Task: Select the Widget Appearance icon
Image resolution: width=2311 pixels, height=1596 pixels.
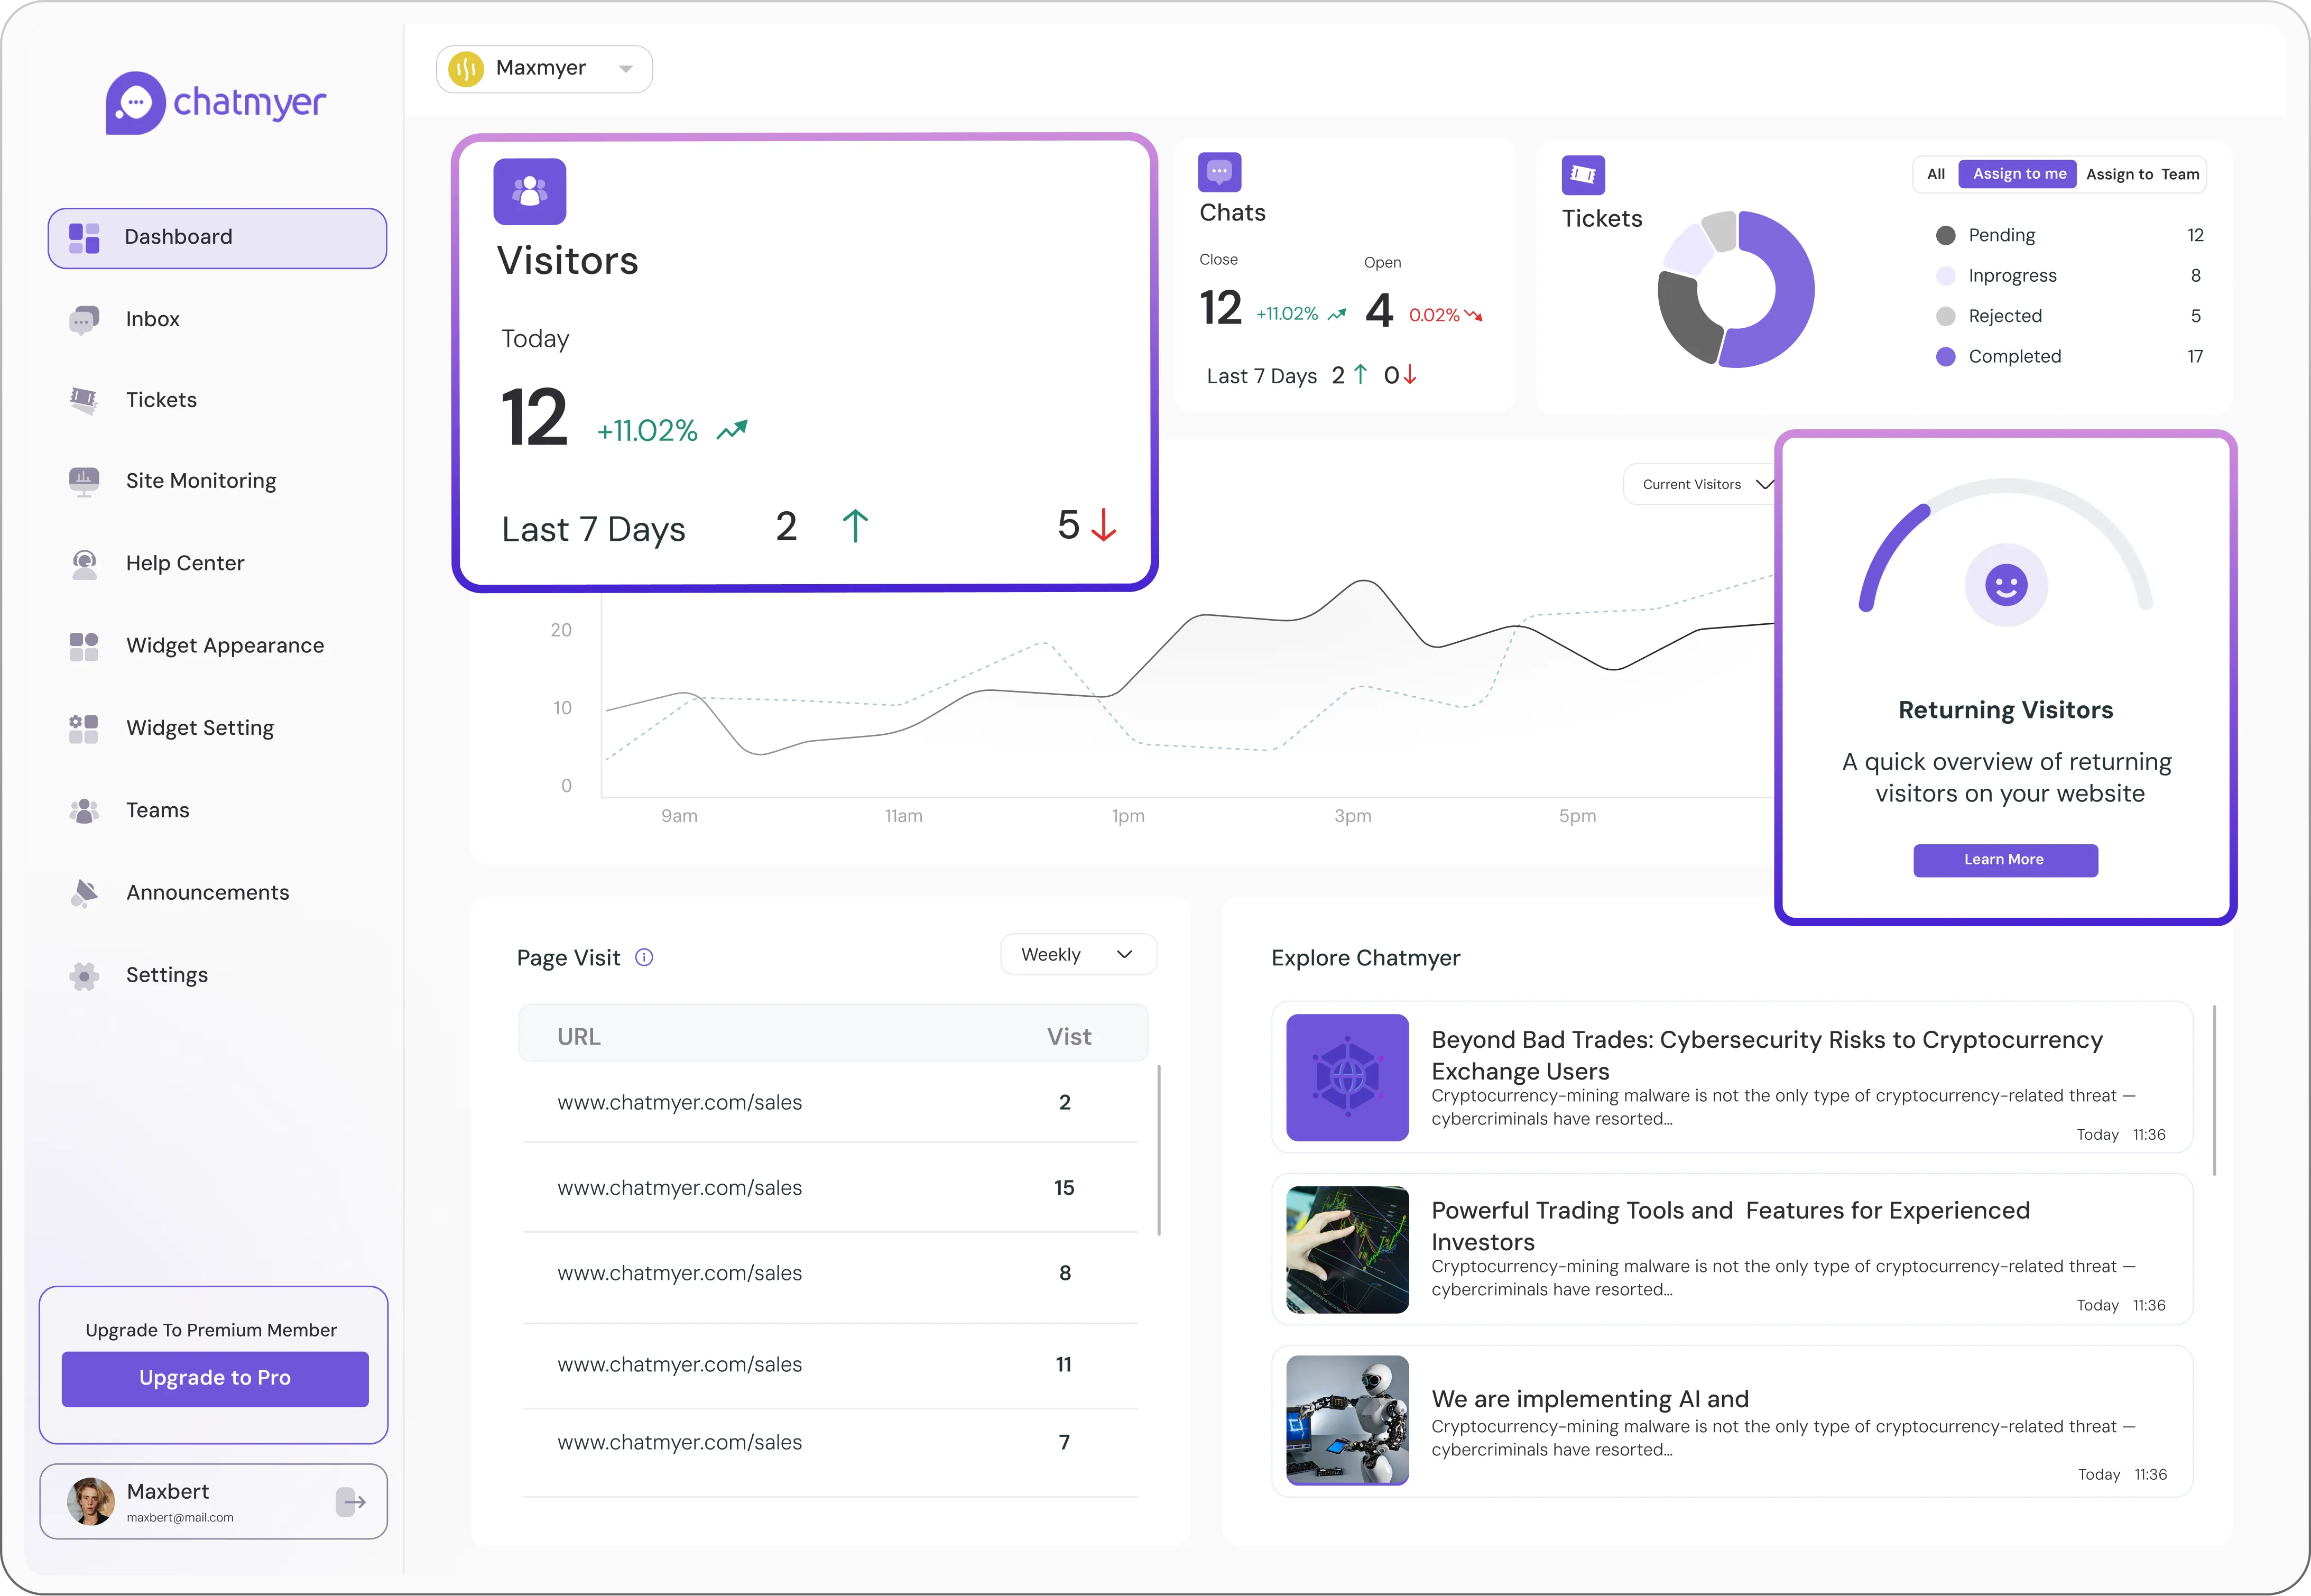Action: tap(84, 646)
